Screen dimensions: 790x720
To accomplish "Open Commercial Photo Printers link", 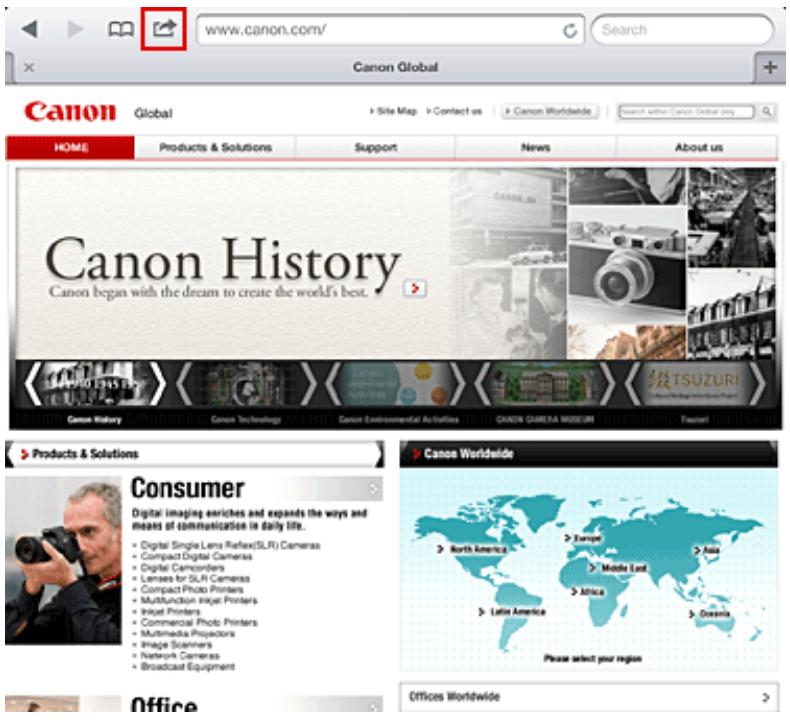I will [x=199, y=623].
